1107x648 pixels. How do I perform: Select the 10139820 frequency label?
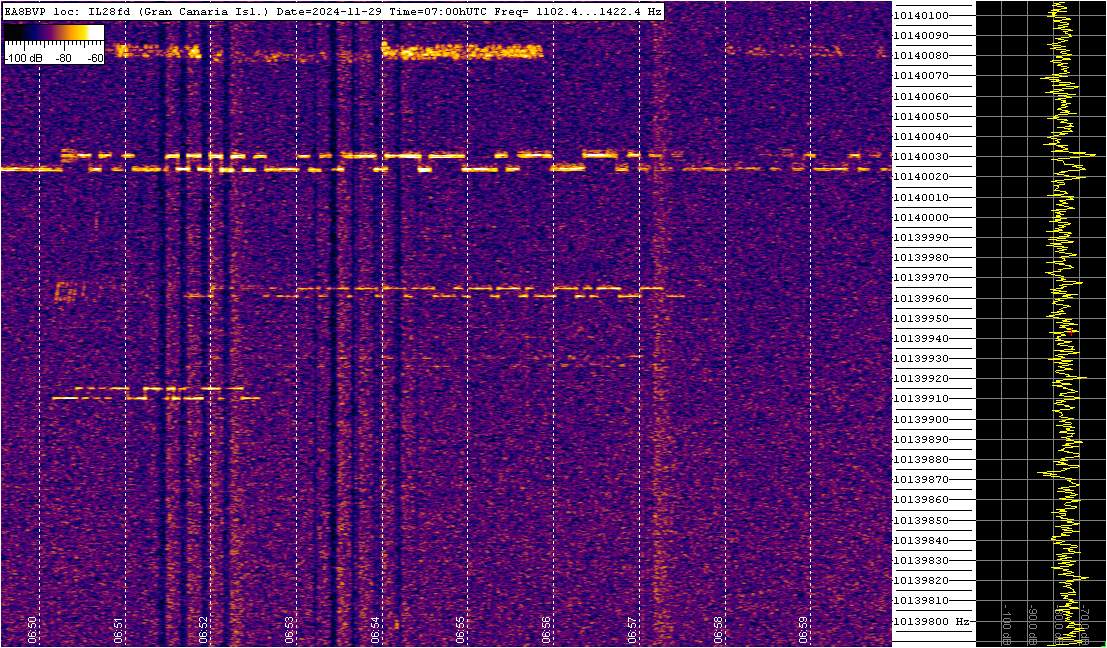click(922, 580)
